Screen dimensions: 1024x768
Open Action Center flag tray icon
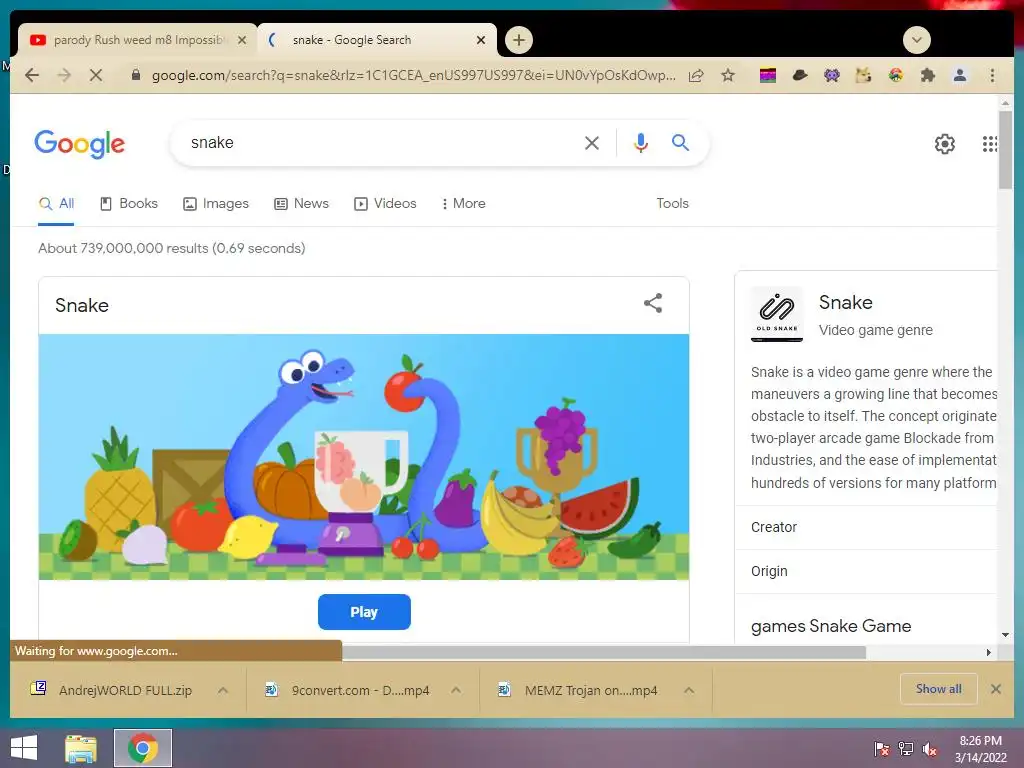(x=881, y=748)
